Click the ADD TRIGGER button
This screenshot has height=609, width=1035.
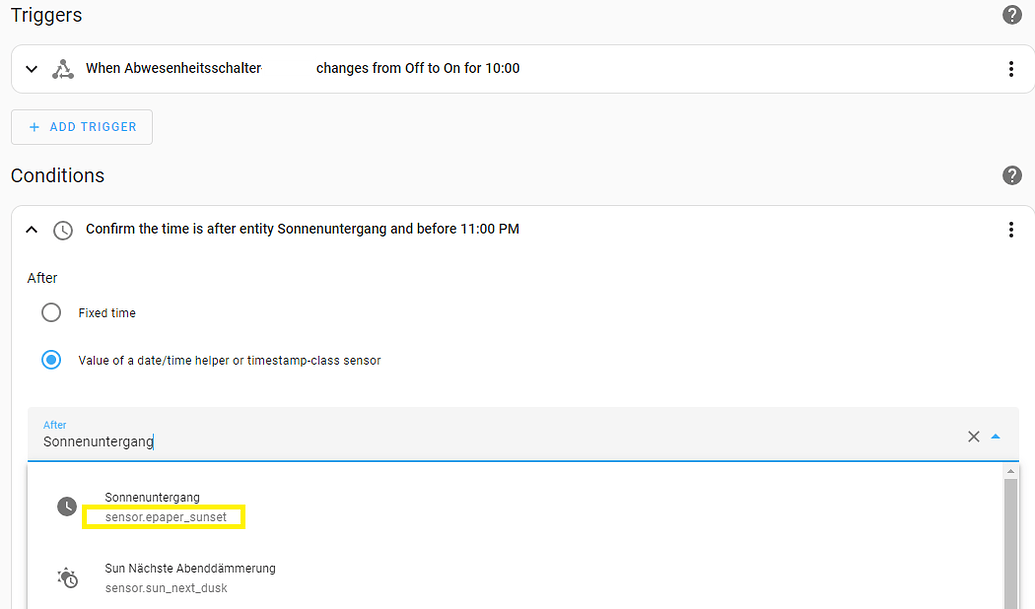point(81,126)
